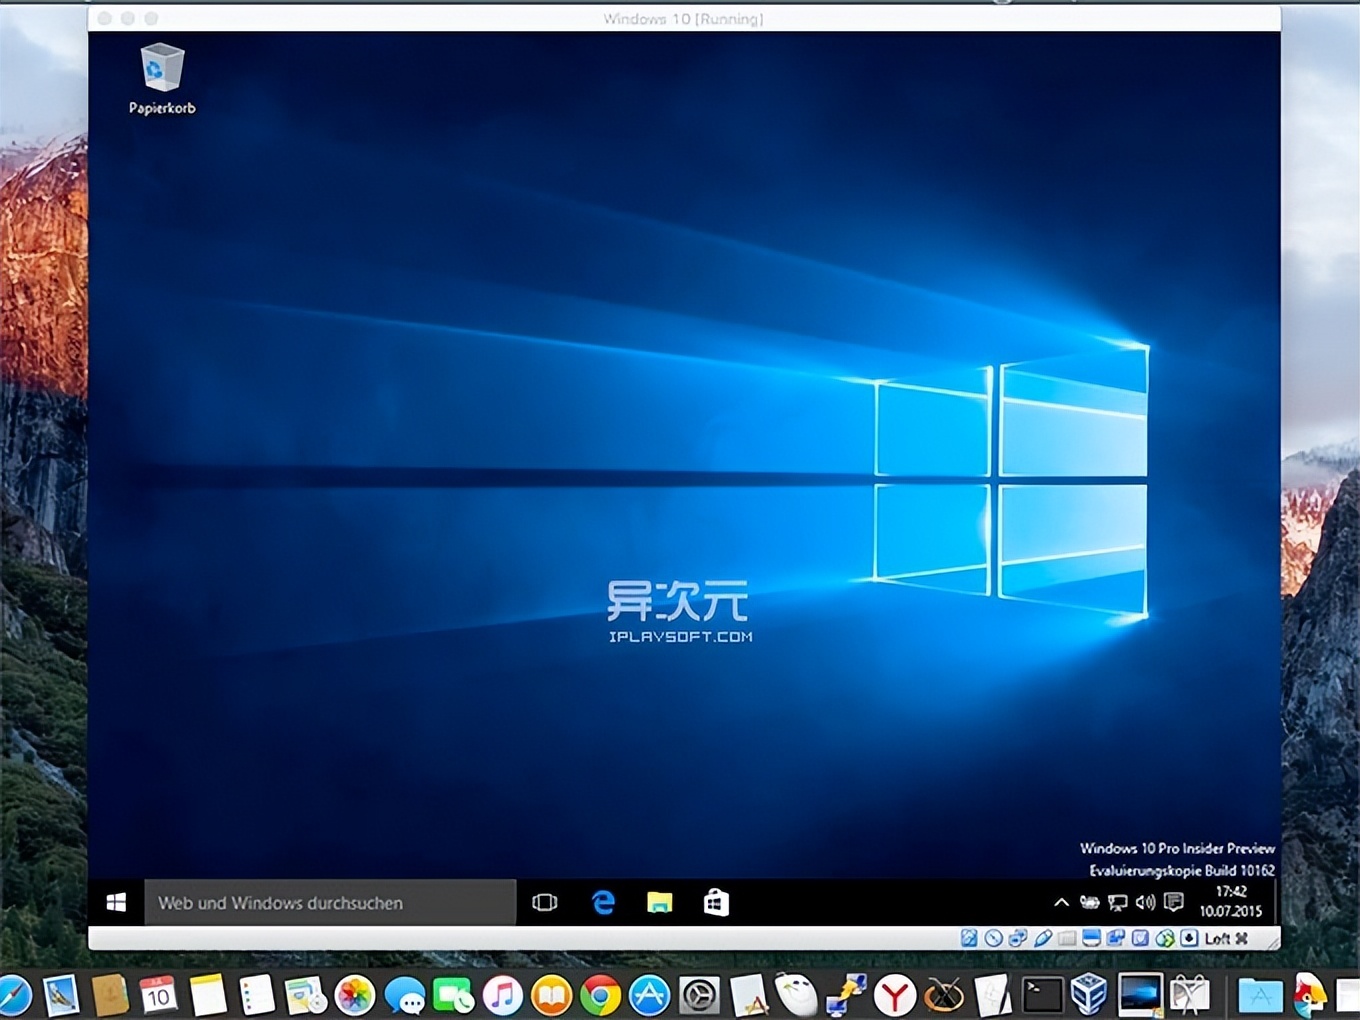Click the USB devices status icon in VirtualBox statusbar
1360x1020 pixels.
tap(1114, 938)
